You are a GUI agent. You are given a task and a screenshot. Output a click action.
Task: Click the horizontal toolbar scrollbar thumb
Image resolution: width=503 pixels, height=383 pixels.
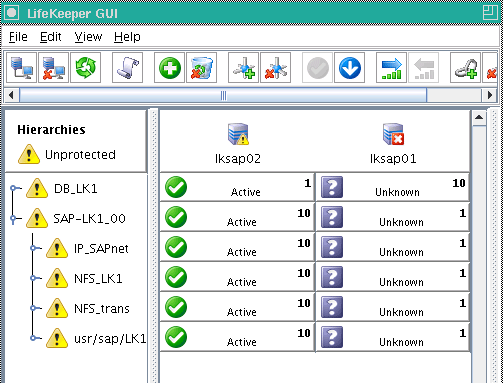pyautogui.click(x=223, y=95)
